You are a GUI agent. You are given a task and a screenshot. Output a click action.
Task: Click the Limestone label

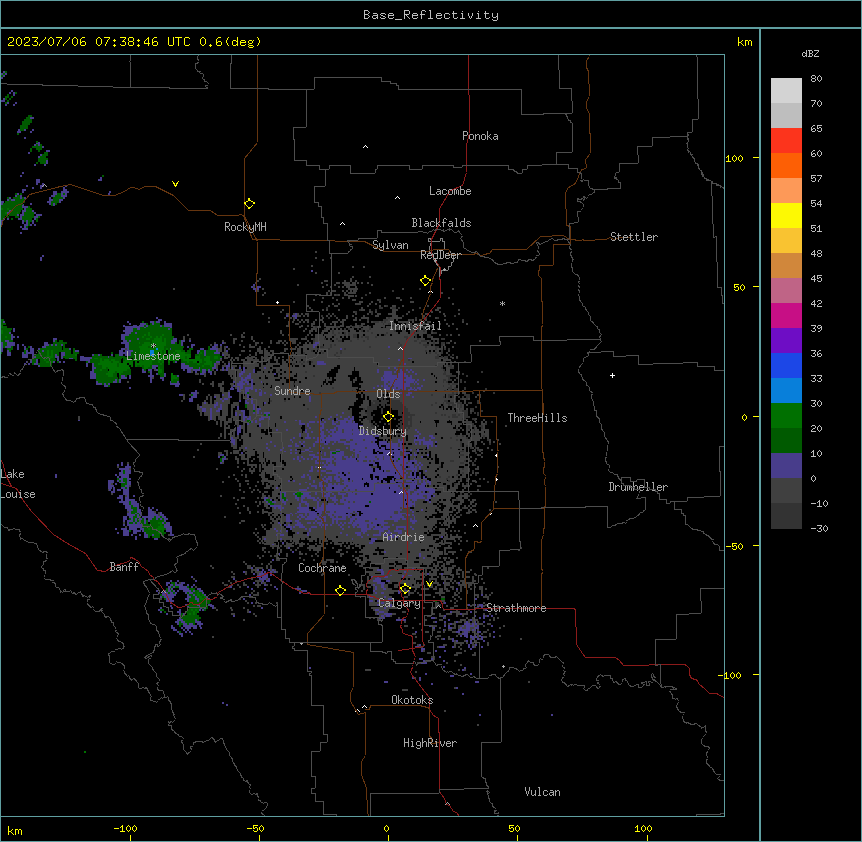pyautogui.click(x=153, y=356)
